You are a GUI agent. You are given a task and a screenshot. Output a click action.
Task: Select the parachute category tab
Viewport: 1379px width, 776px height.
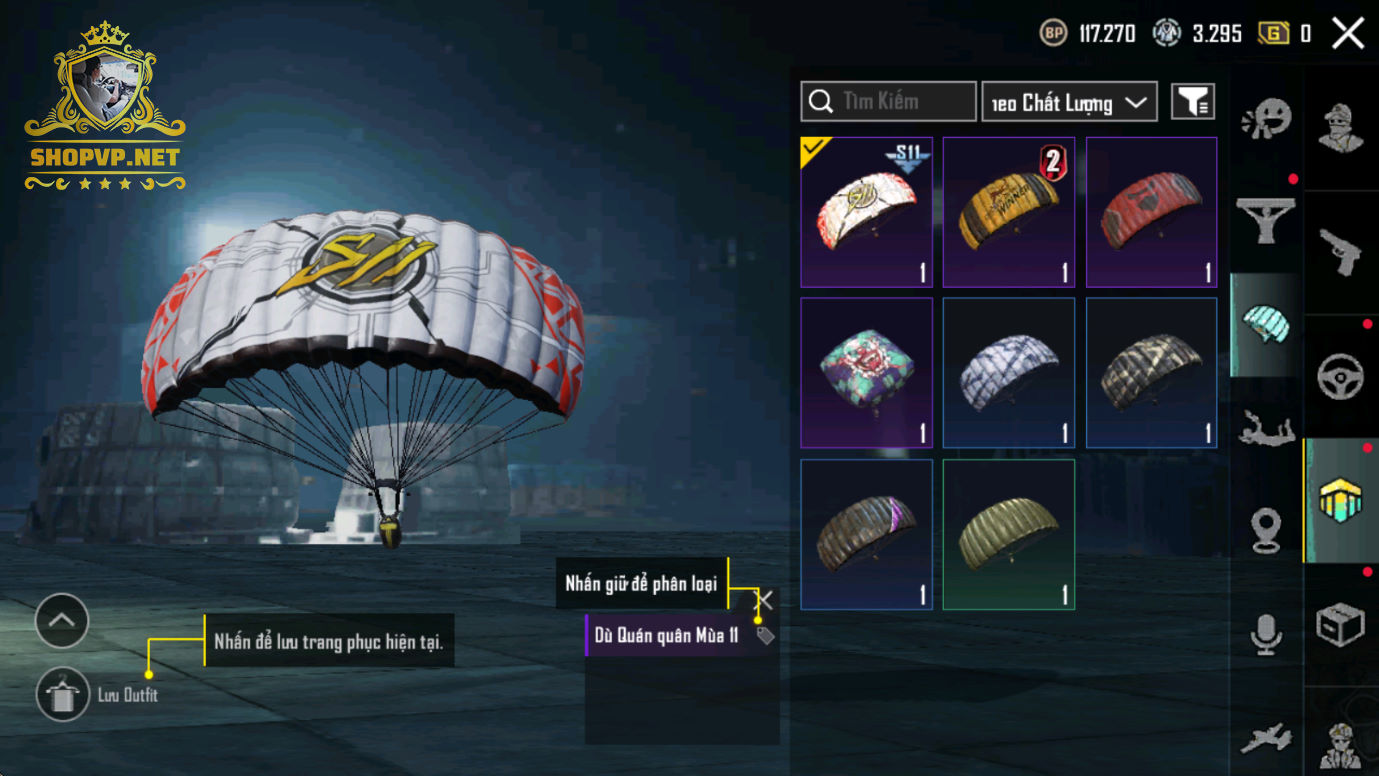(1266, 326)
